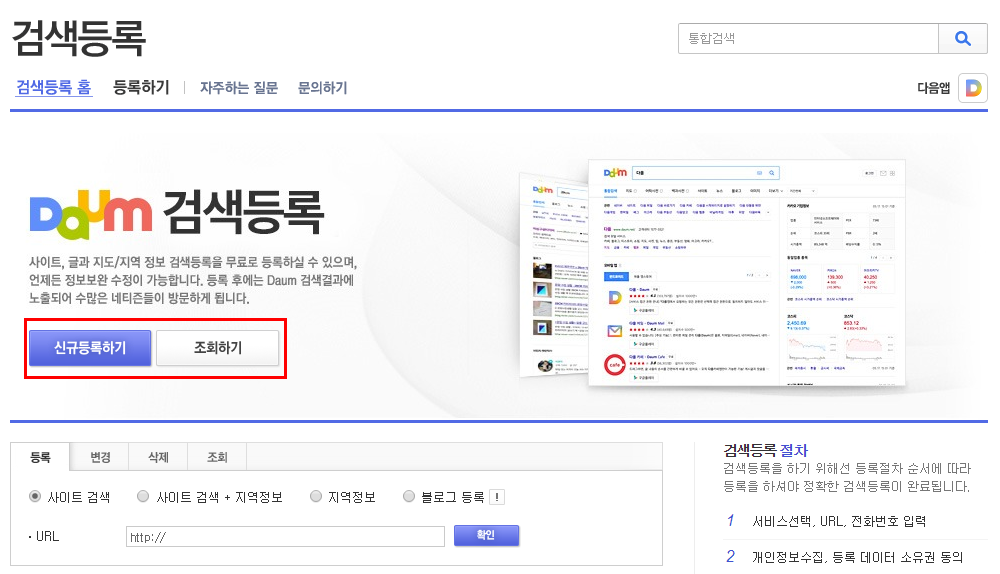Click step 2 개인정보수집 동의 text
Viewport: 1000px width, 574px height.
tap(857, 557)
